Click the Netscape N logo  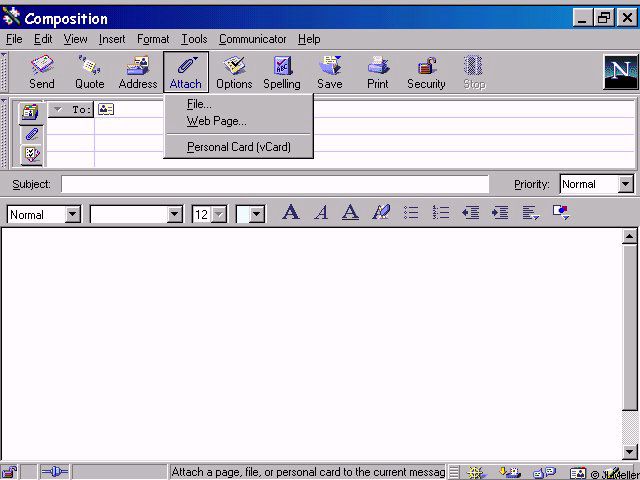[621, 72]
